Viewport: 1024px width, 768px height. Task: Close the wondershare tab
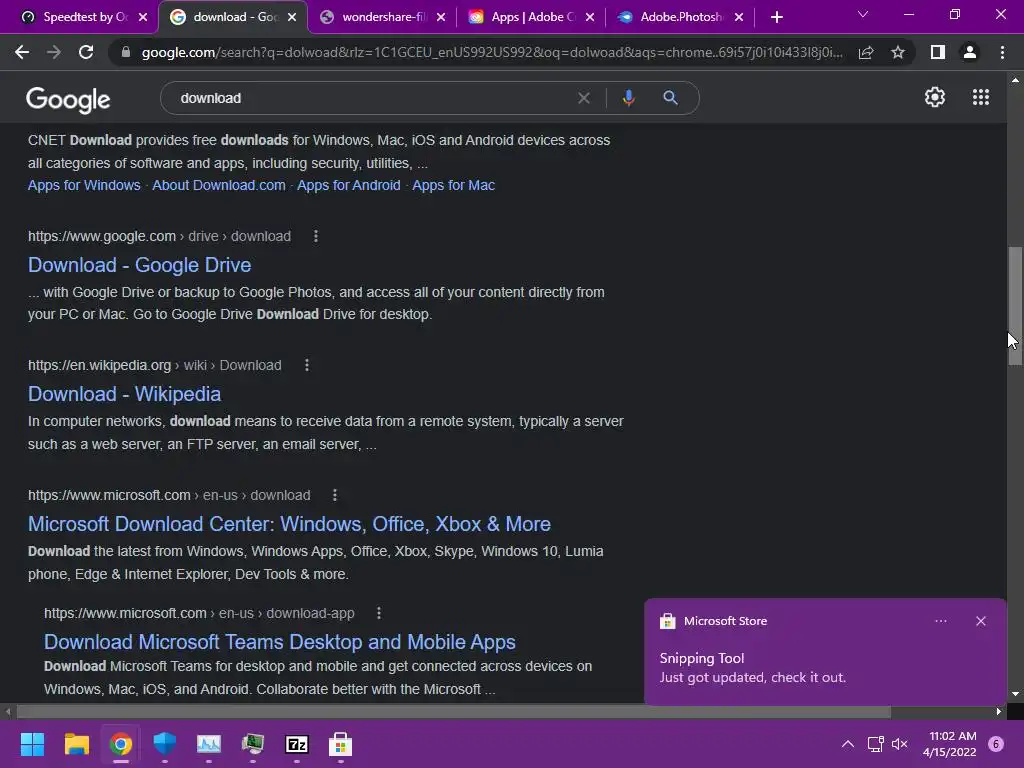coord(441,17)
